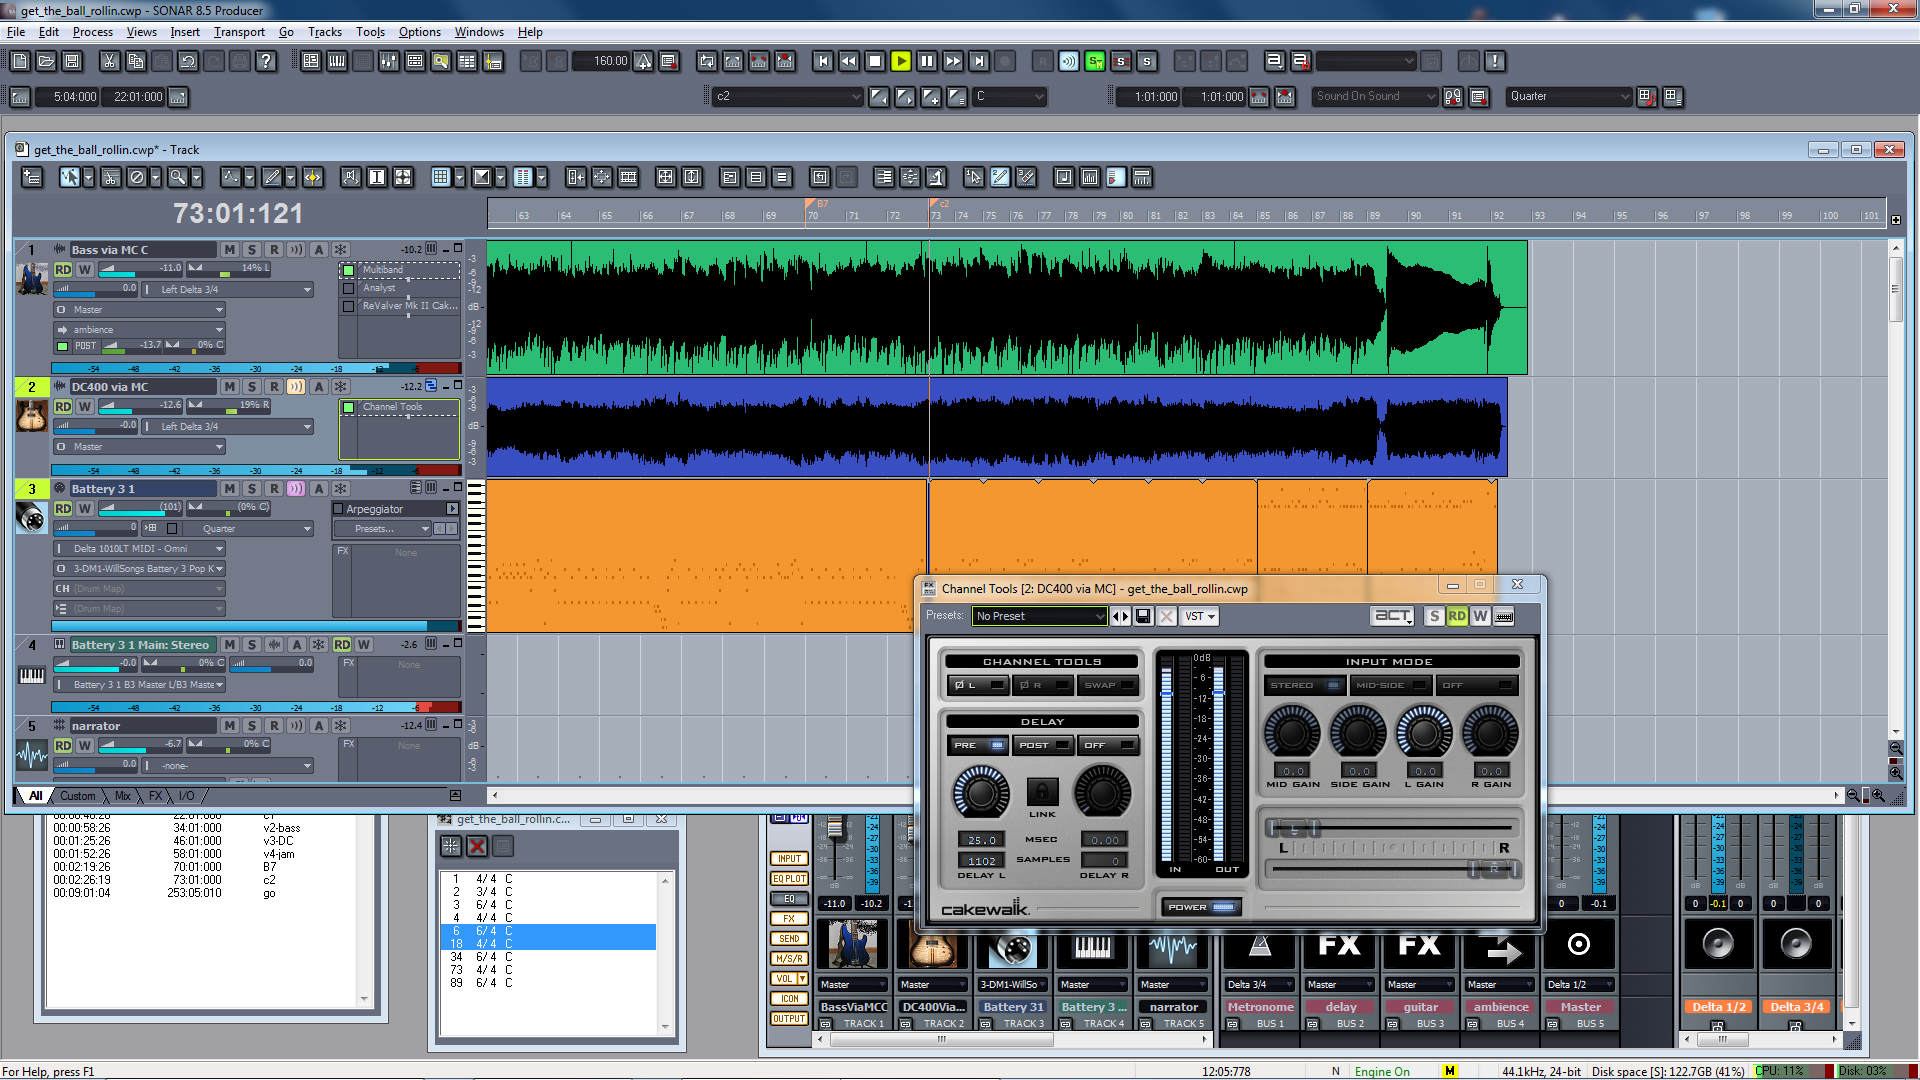Viewport: 1920px width, 1080px height.
Task: Save preset in Channel Tools window
Action: coord(1143,617)
